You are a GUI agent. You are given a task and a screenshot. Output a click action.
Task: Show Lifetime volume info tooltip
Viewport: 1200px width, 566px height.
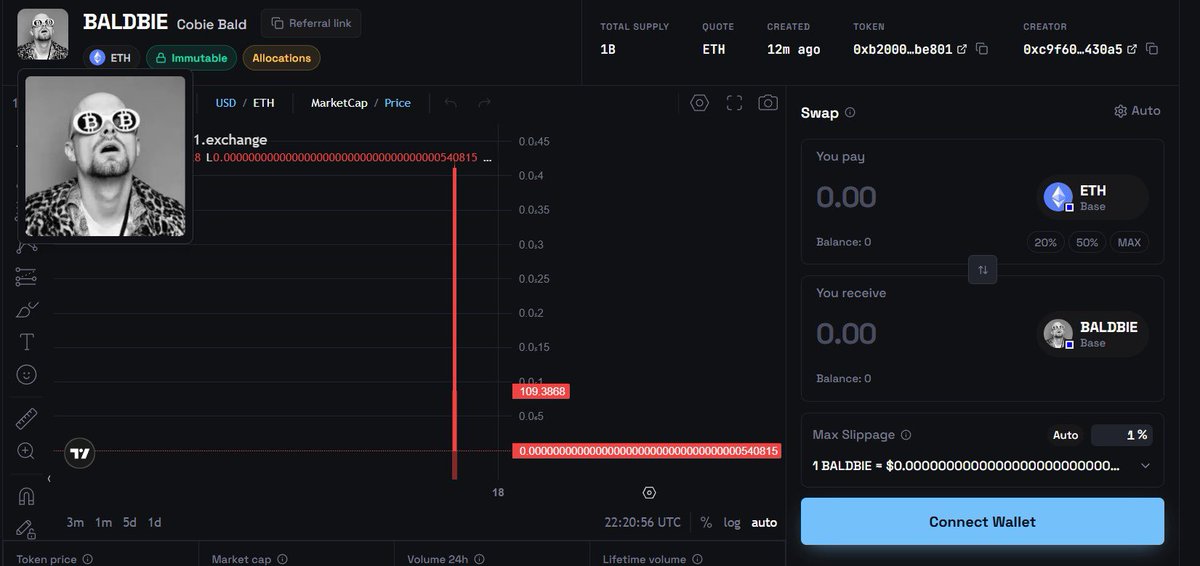coord(696,560)
